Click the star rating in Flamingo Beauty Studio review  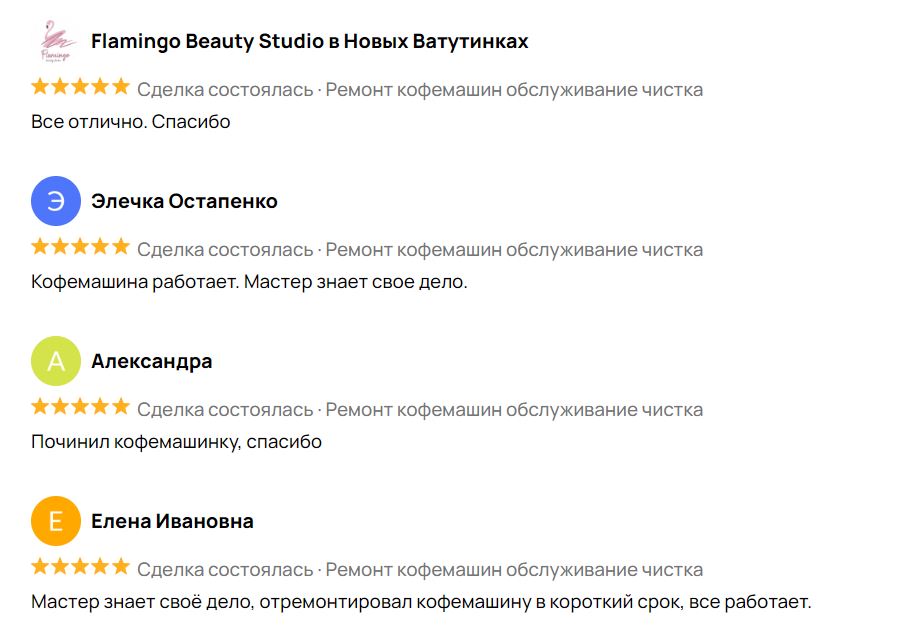pyautogui.click(x=81, y=87)
